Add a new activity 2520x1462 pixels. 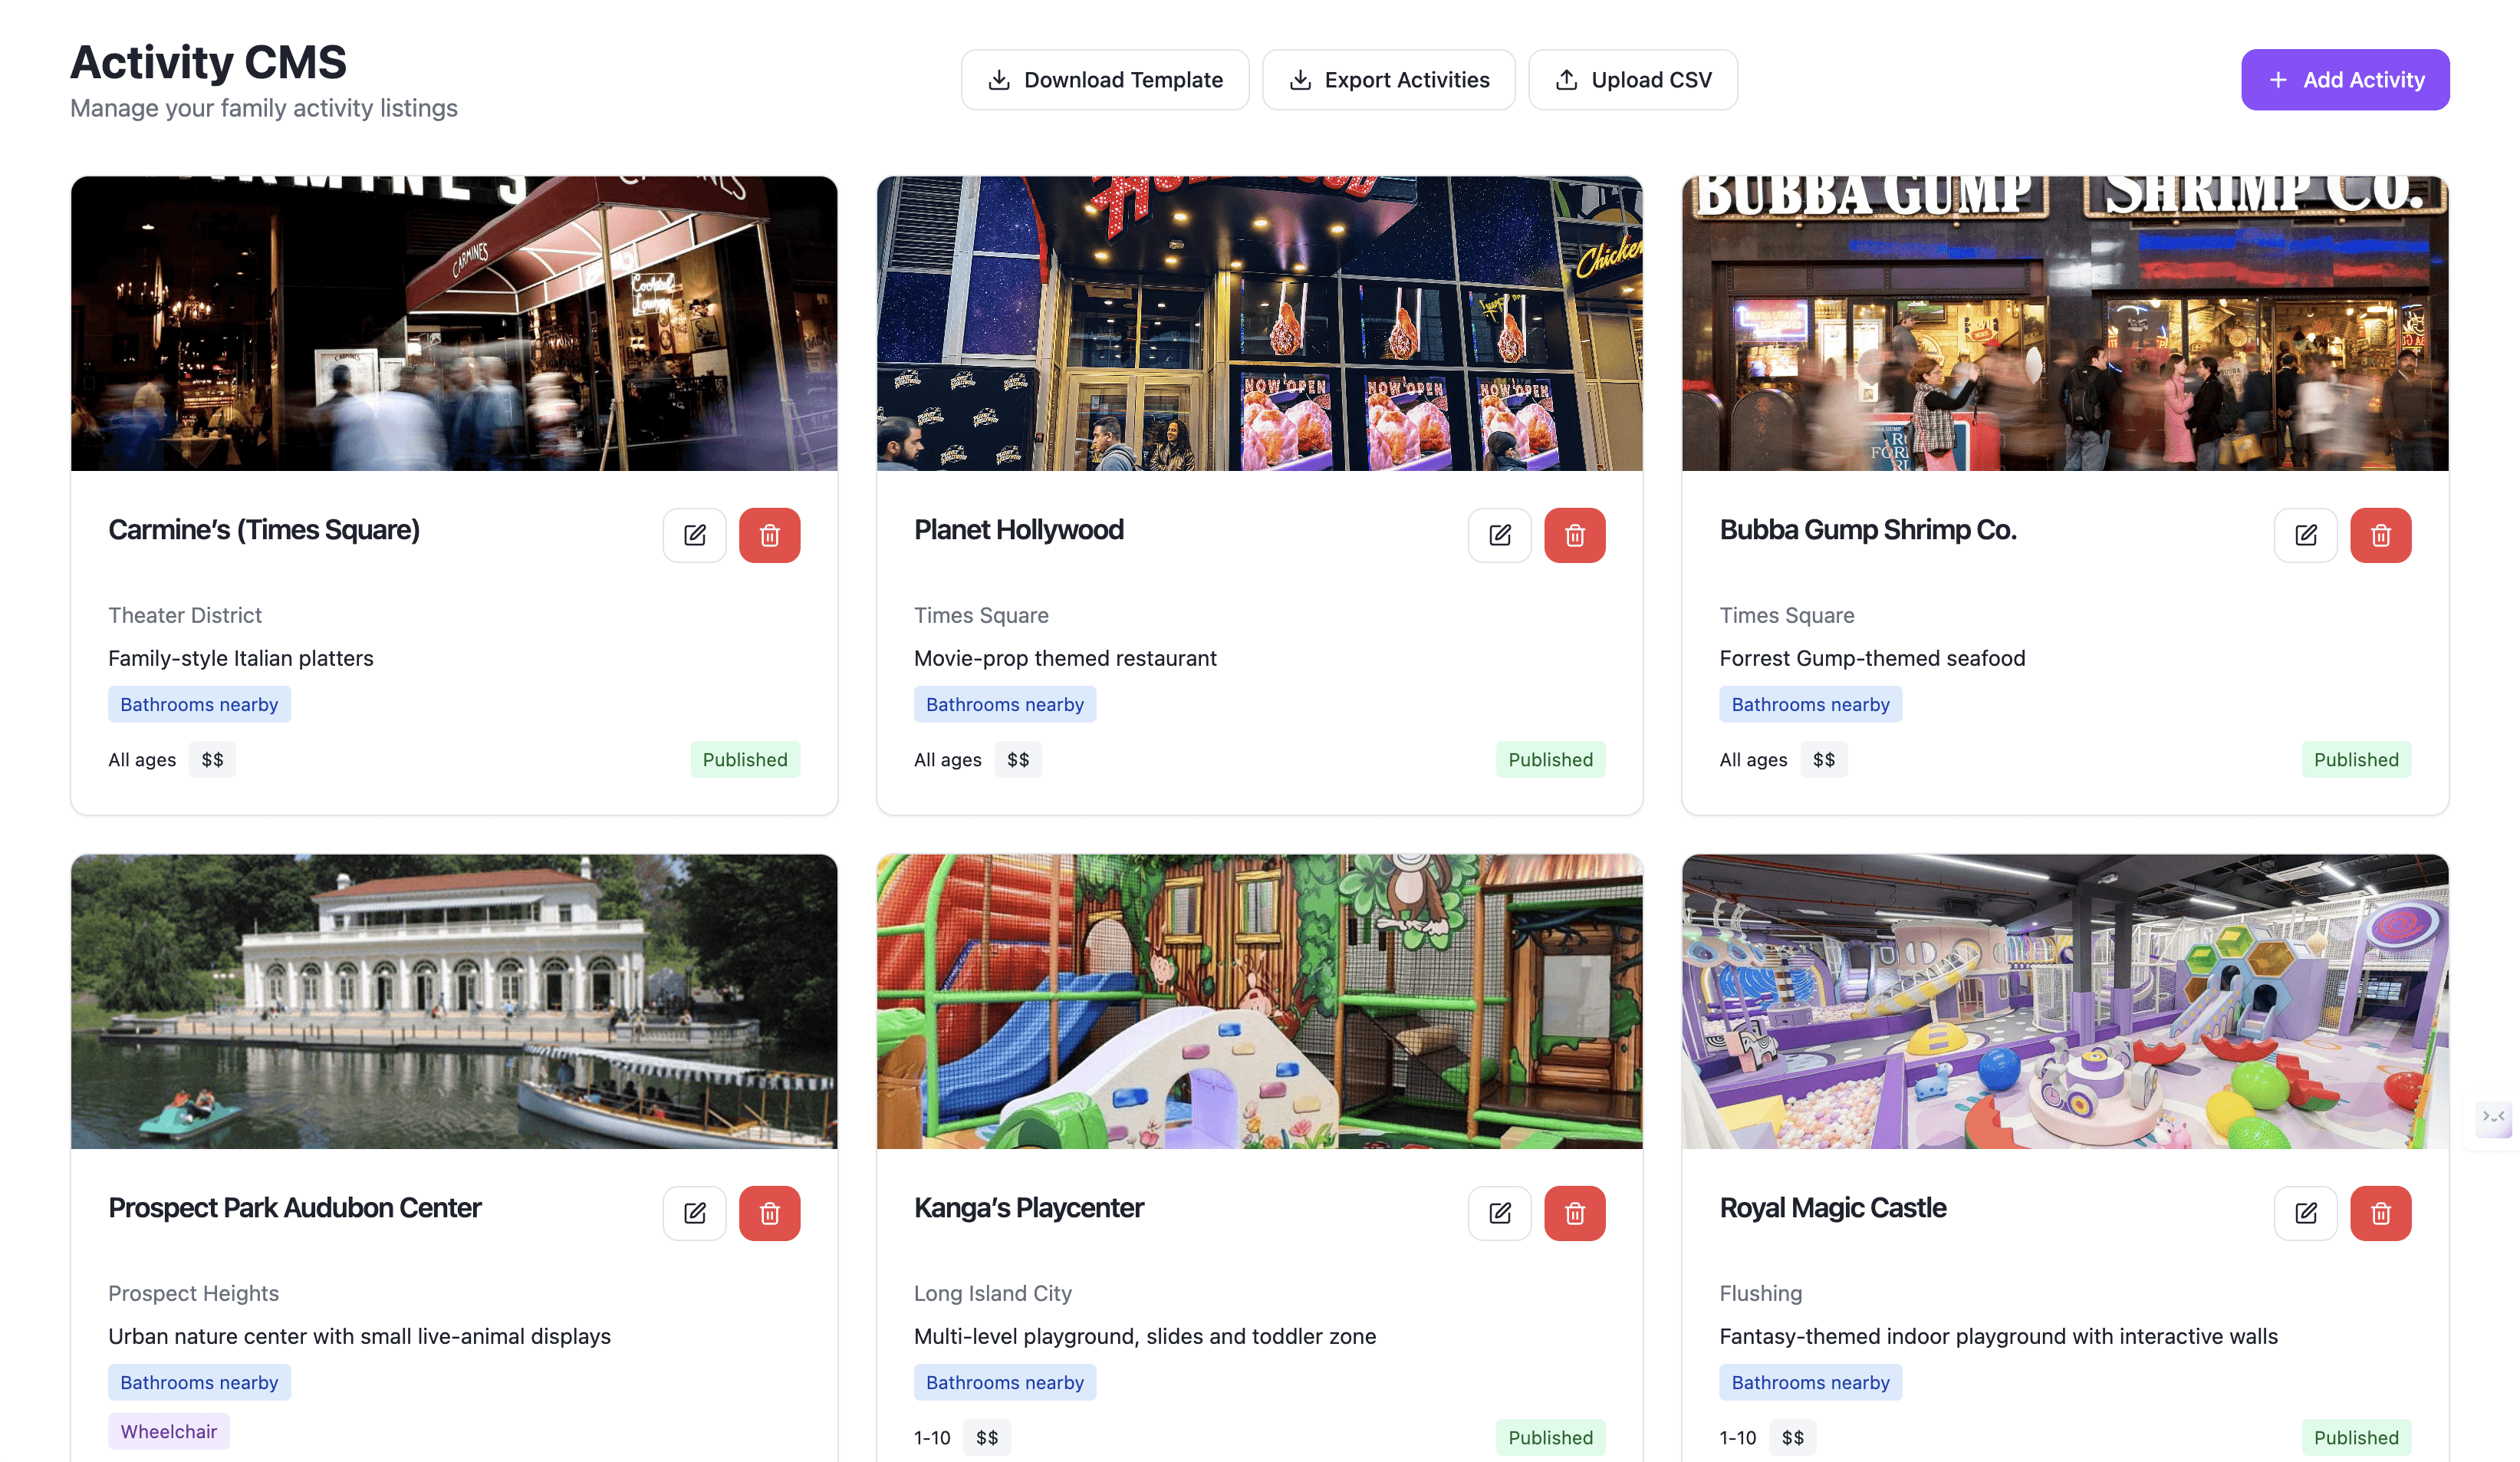tap(2344, 80)
